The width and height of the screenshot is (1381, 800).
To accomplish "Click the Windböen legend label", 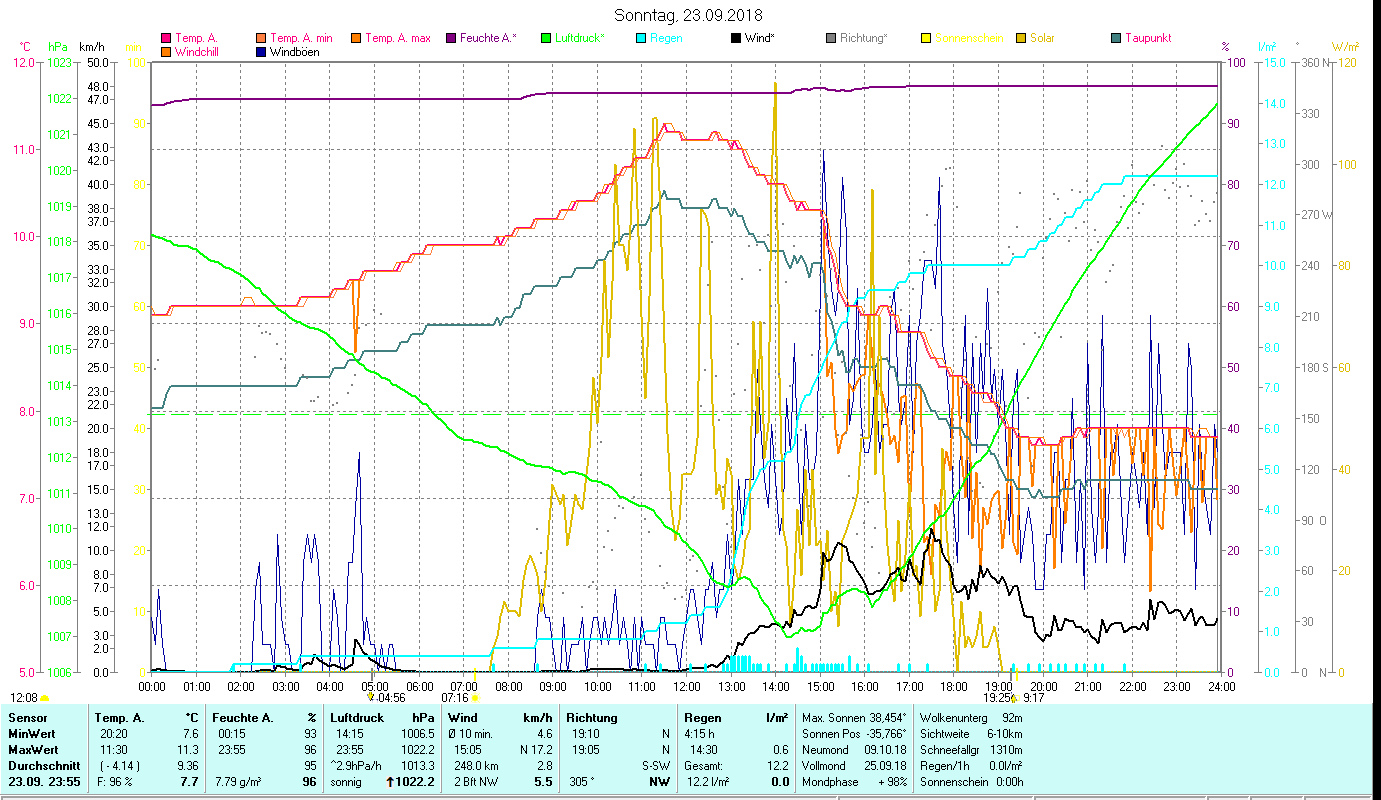I will pos(295,51).
